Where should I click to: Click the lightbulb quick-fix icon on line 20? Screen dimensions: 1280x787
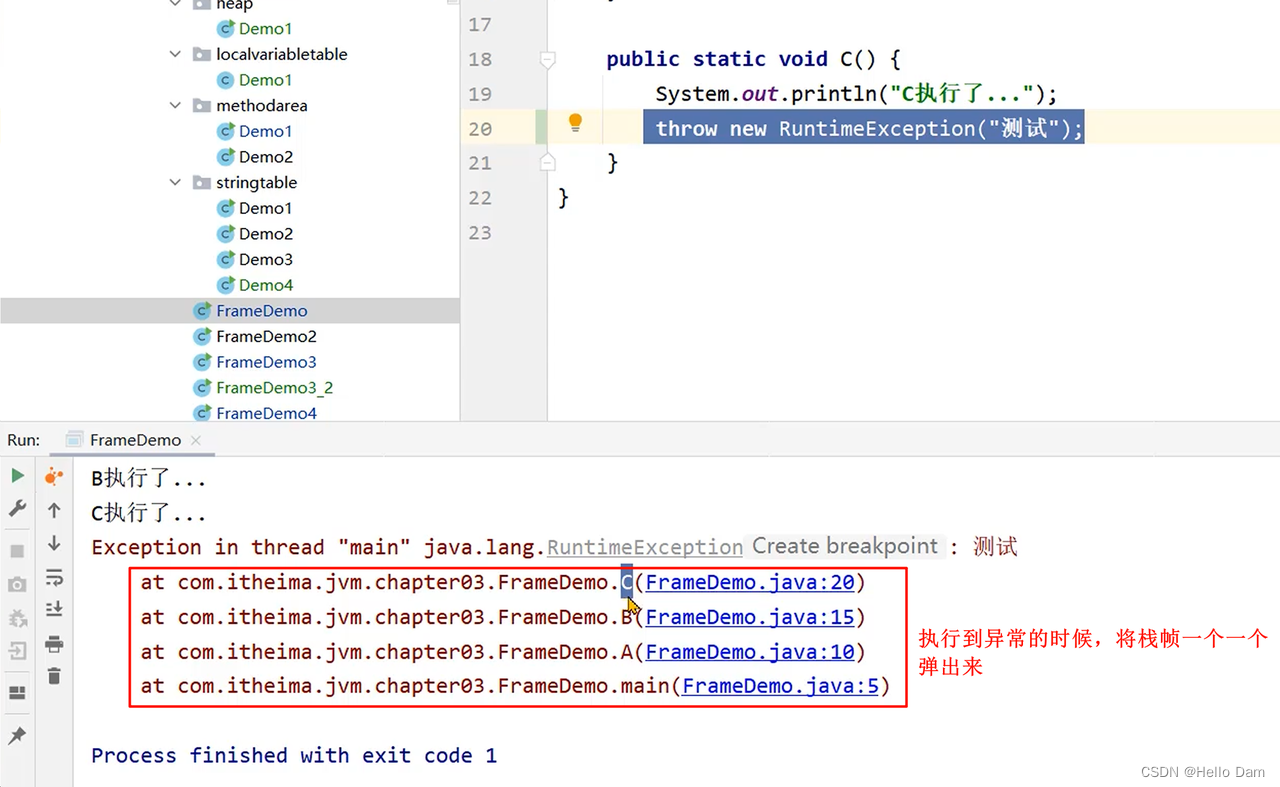(575, 123)
